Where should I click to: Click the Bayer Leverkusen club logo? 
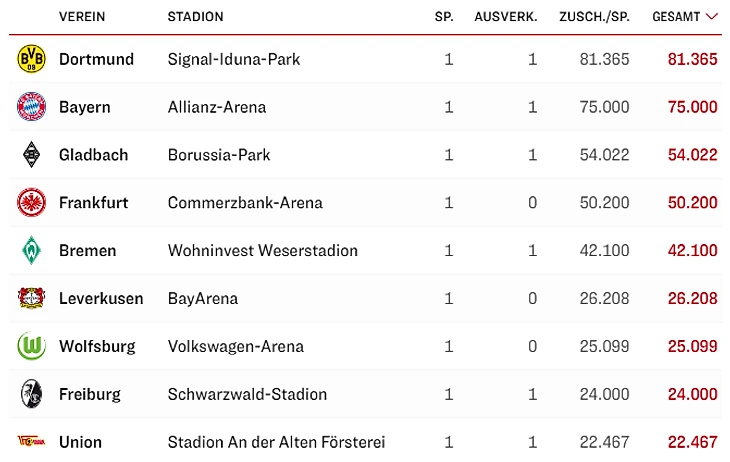pos(32,298)
